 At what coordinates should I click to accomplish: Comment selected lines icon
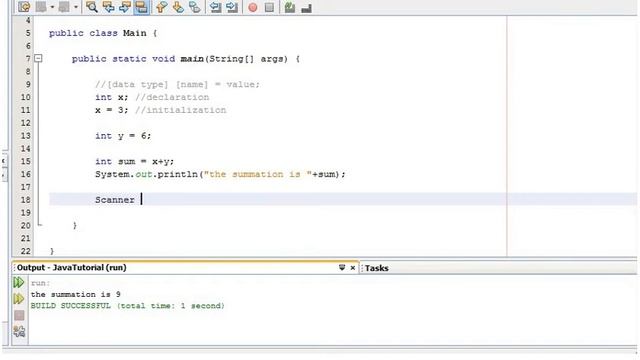tap(290, 7)
